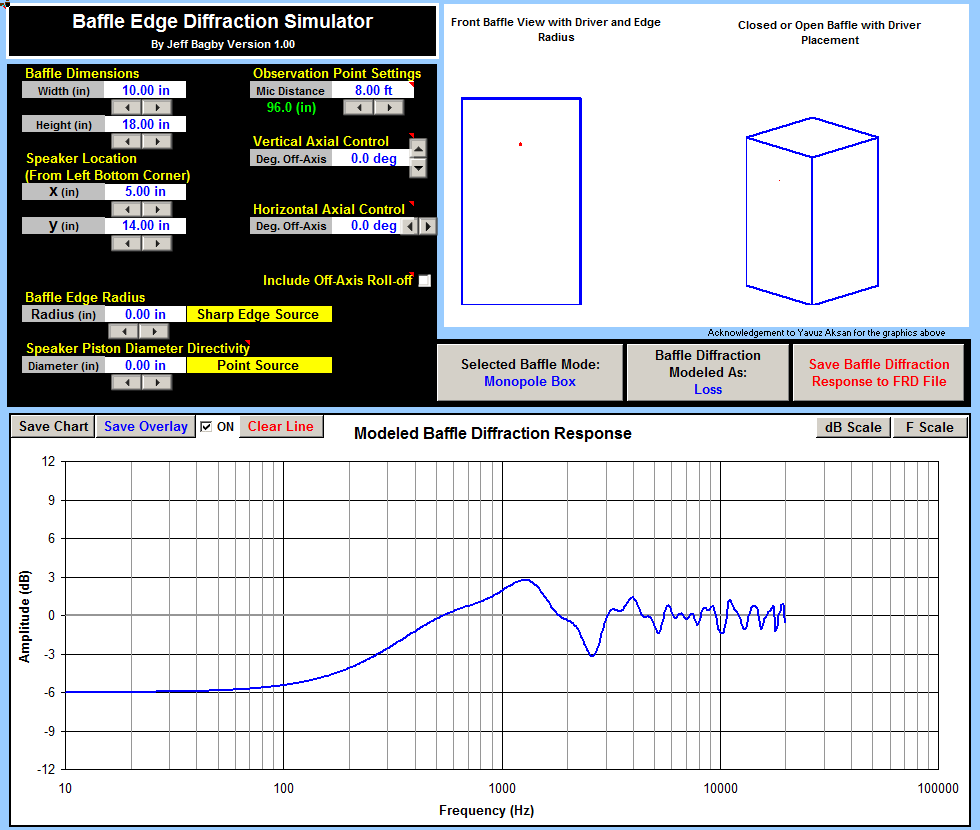
Task: Increase Mic Distance with right arrow
Action: pyautogui.click(x=389, y=107)
